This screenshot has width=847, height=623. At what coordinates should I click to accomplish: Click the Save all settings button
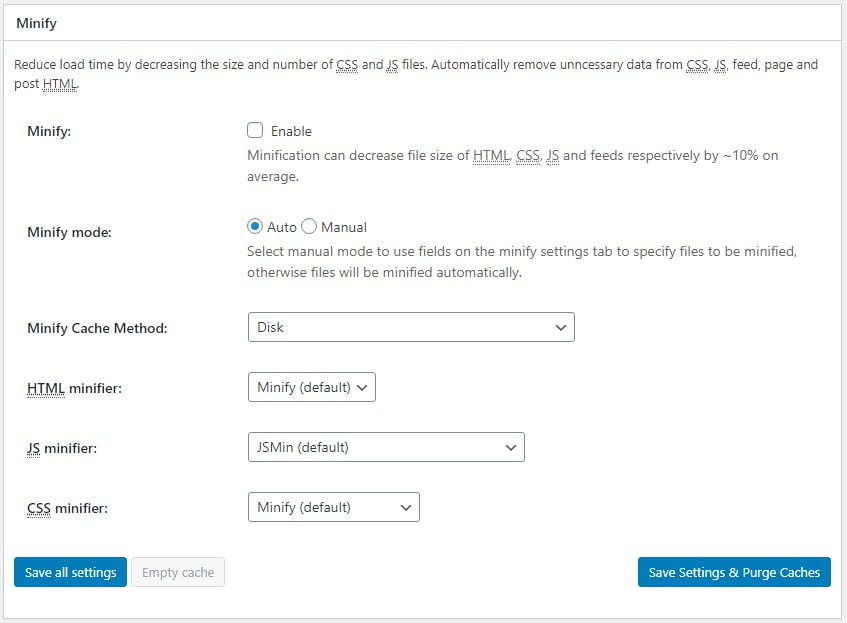pos(69,572)
